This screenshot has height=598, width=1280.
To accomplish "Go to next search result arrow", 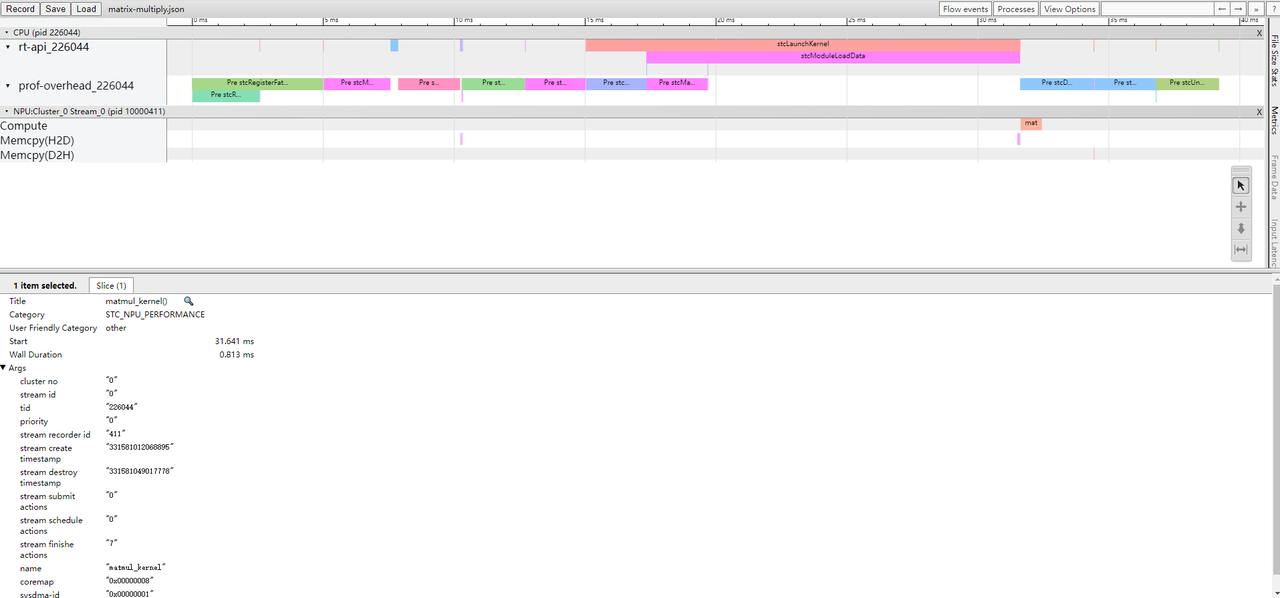I will click(1237, 9).
